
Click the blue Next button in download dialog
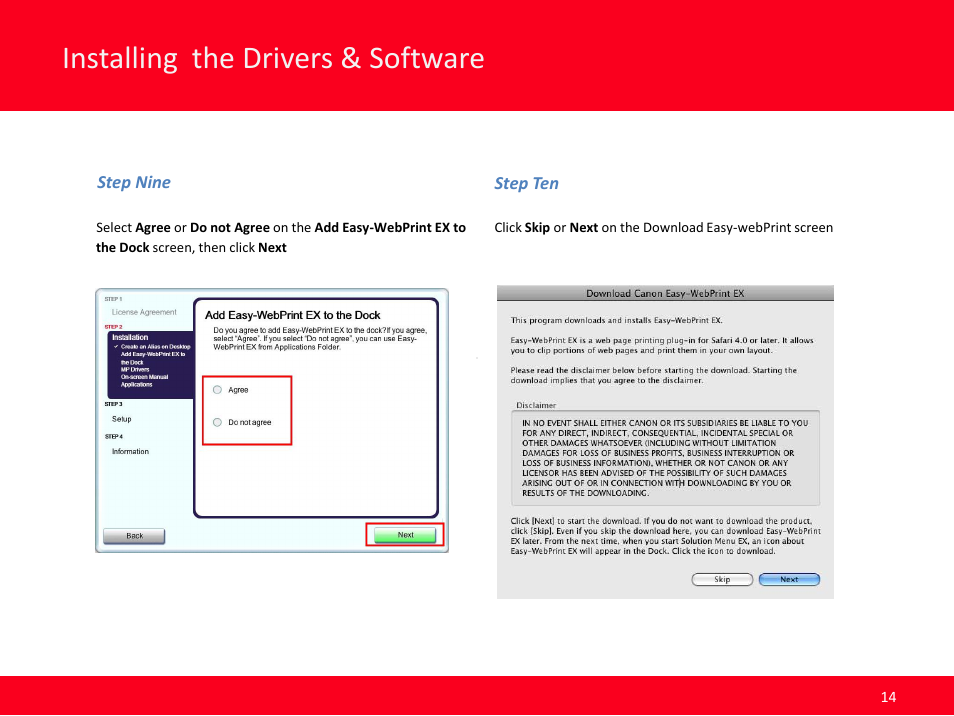click(x=789, y=579)
